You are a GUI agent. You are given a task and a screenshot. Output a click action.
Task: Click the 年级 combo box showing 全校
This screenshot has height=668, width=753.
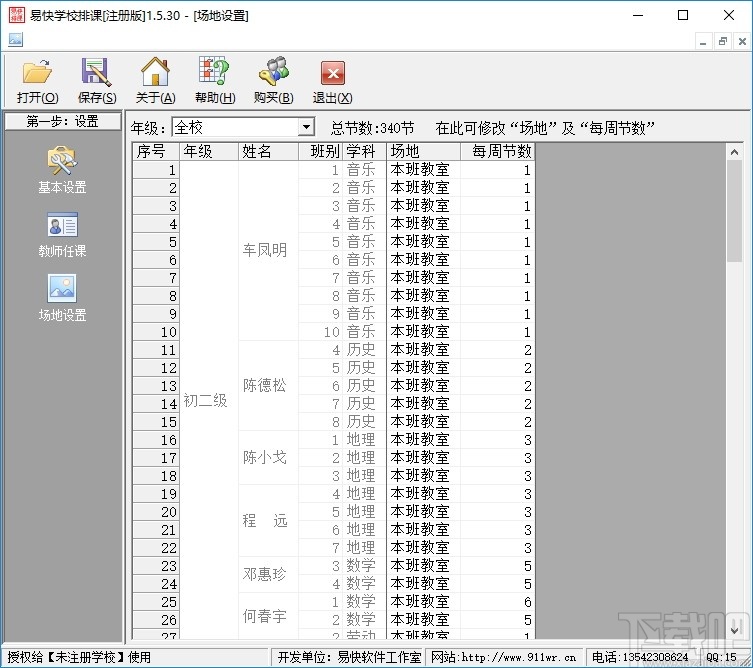[243, 127]
